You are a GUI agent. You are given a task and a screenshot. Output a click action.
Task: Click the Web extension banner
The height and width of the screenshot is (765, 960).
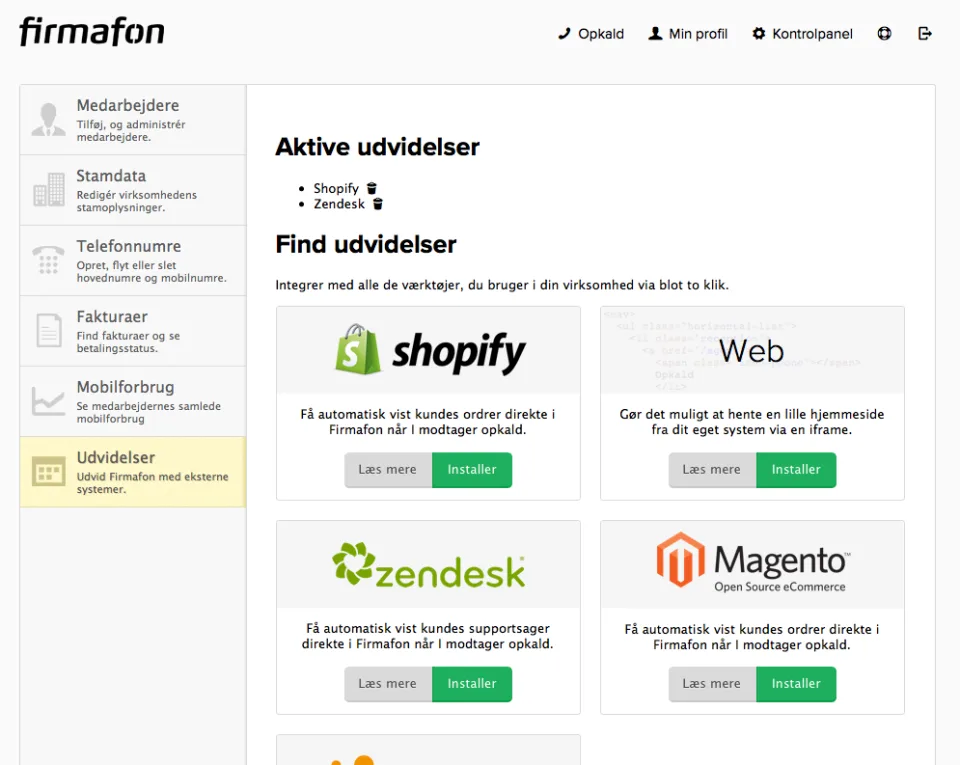[x=752, y=350]
